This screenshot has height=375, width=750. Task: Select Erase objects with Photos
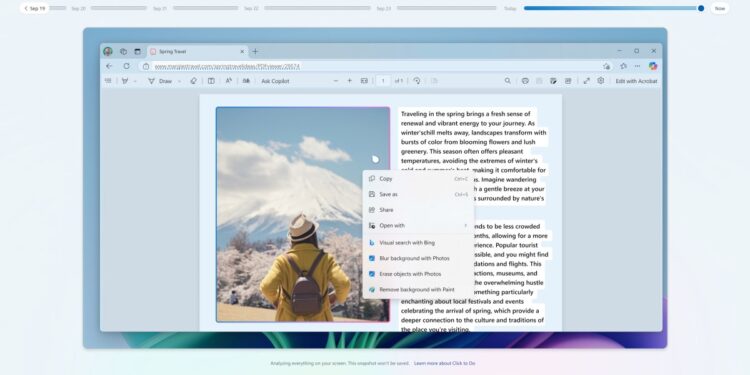[x=418, y=274]
